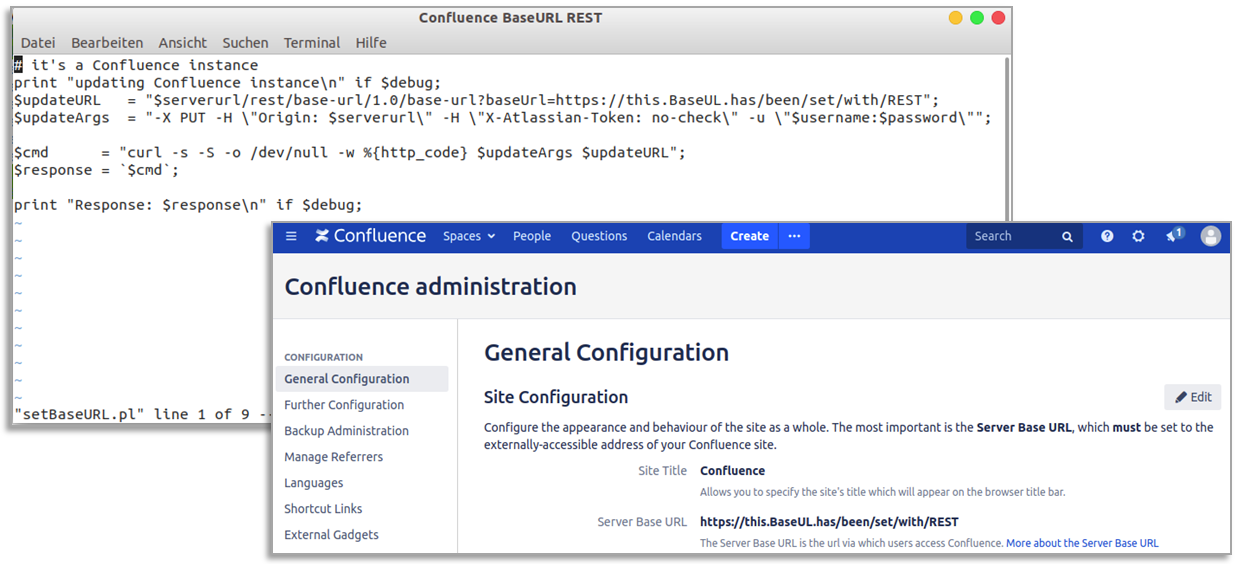1239x564 pixels.
Task: Open Shortcut Links in sidebar
Action: 323,509
